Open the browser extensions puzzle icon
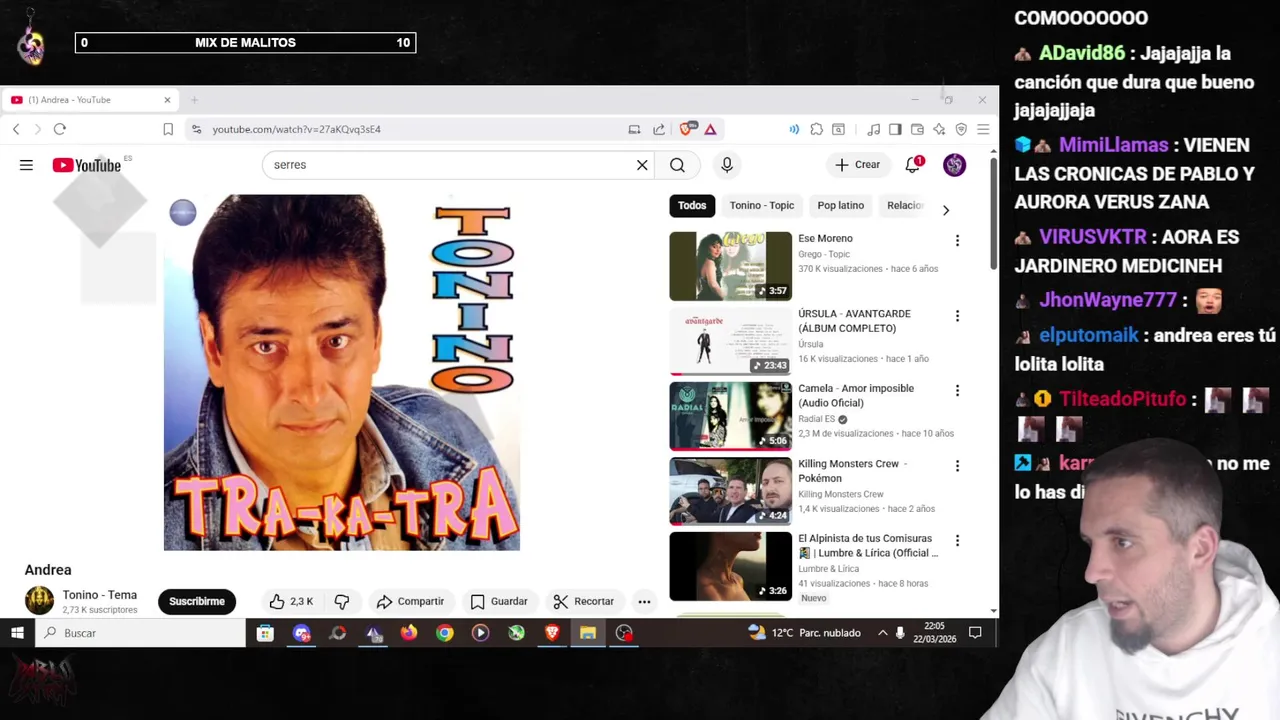 click(x=816, y=129)
